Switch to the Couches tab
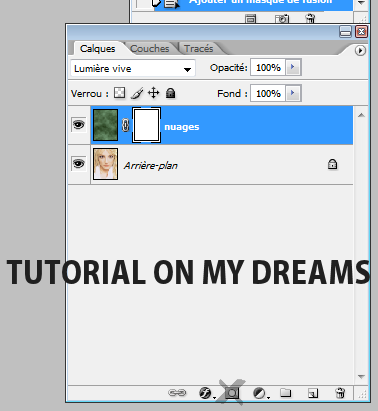Screen dimensions: 378x411 tap(150, 49)
